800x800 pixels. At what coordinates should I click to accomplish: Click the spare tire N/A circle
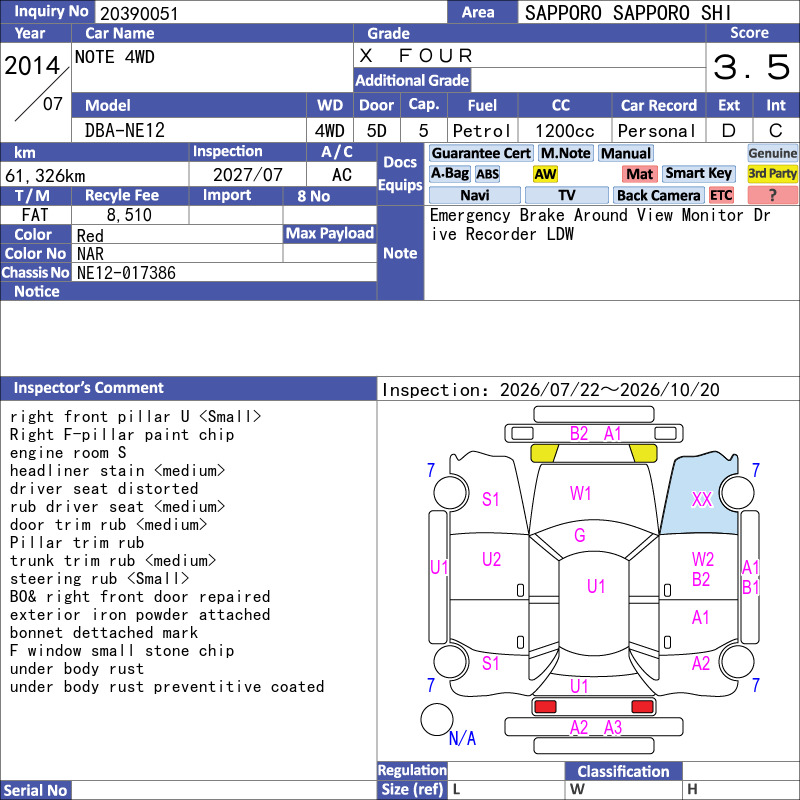point(437,719)
